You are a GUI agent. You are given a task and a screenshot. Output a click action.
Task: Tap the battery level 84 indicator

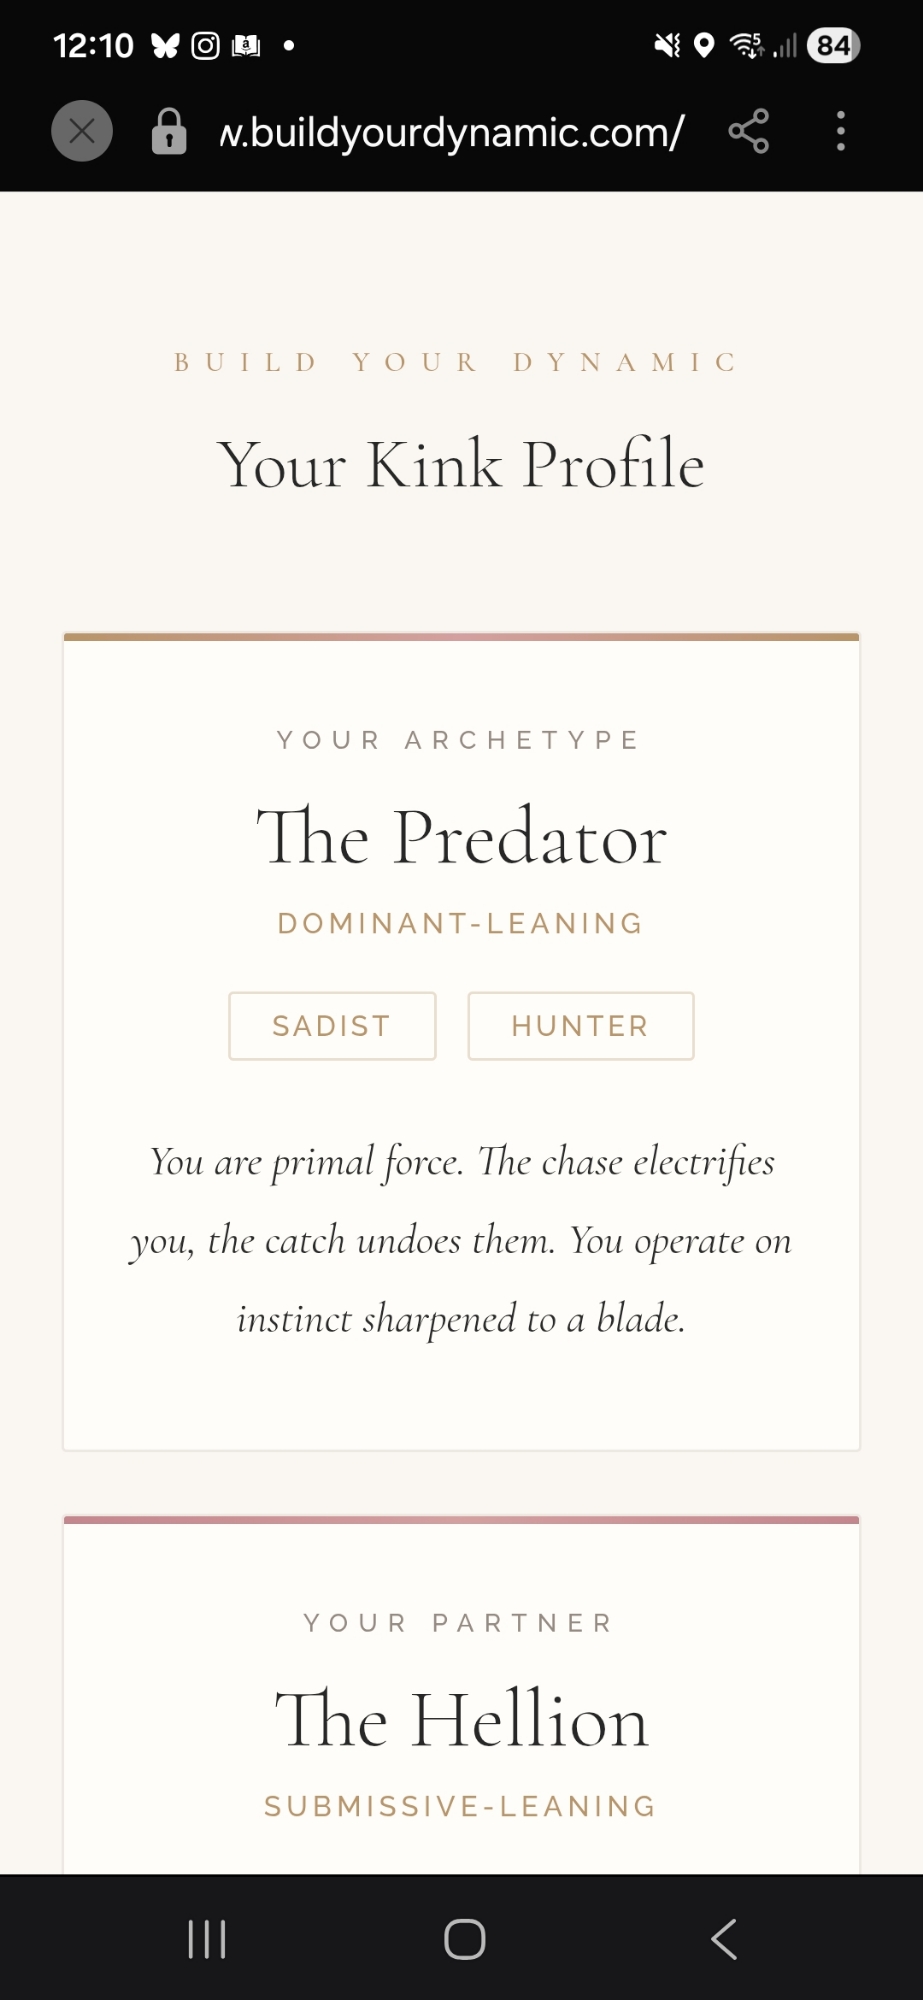[833, 46]
